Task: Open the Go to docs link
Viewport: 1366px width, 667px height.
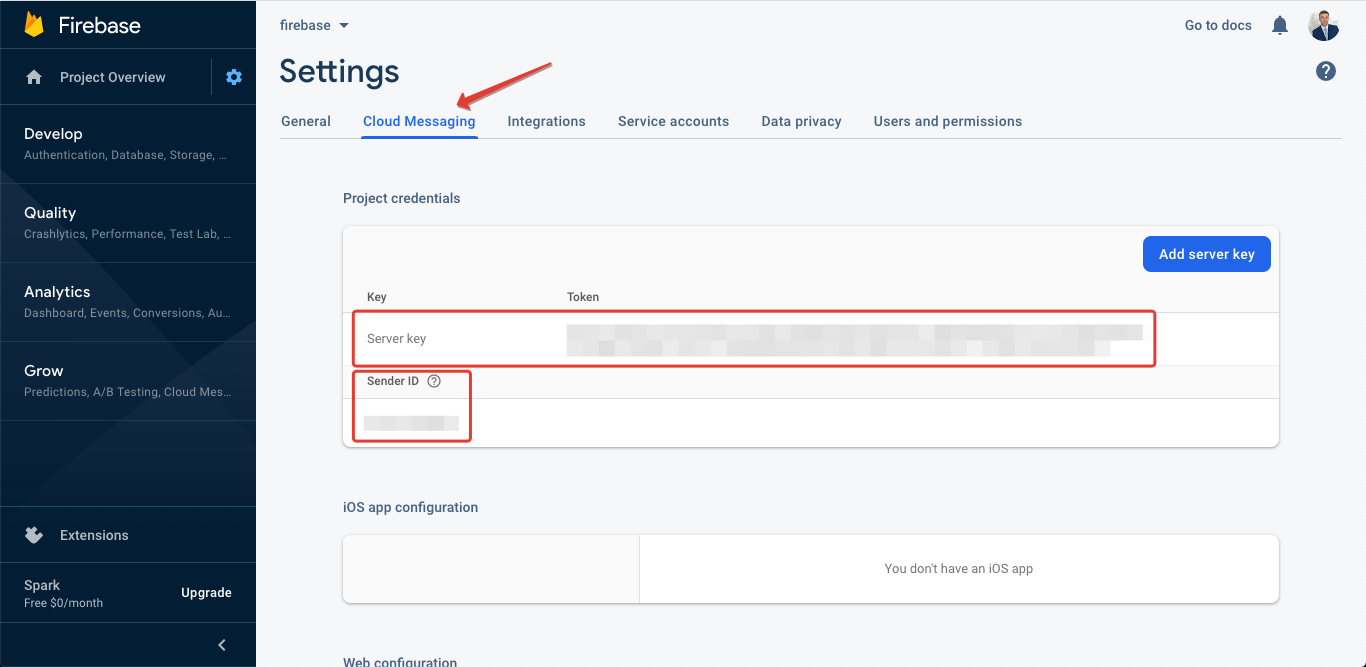Action: click(1218, 25)
